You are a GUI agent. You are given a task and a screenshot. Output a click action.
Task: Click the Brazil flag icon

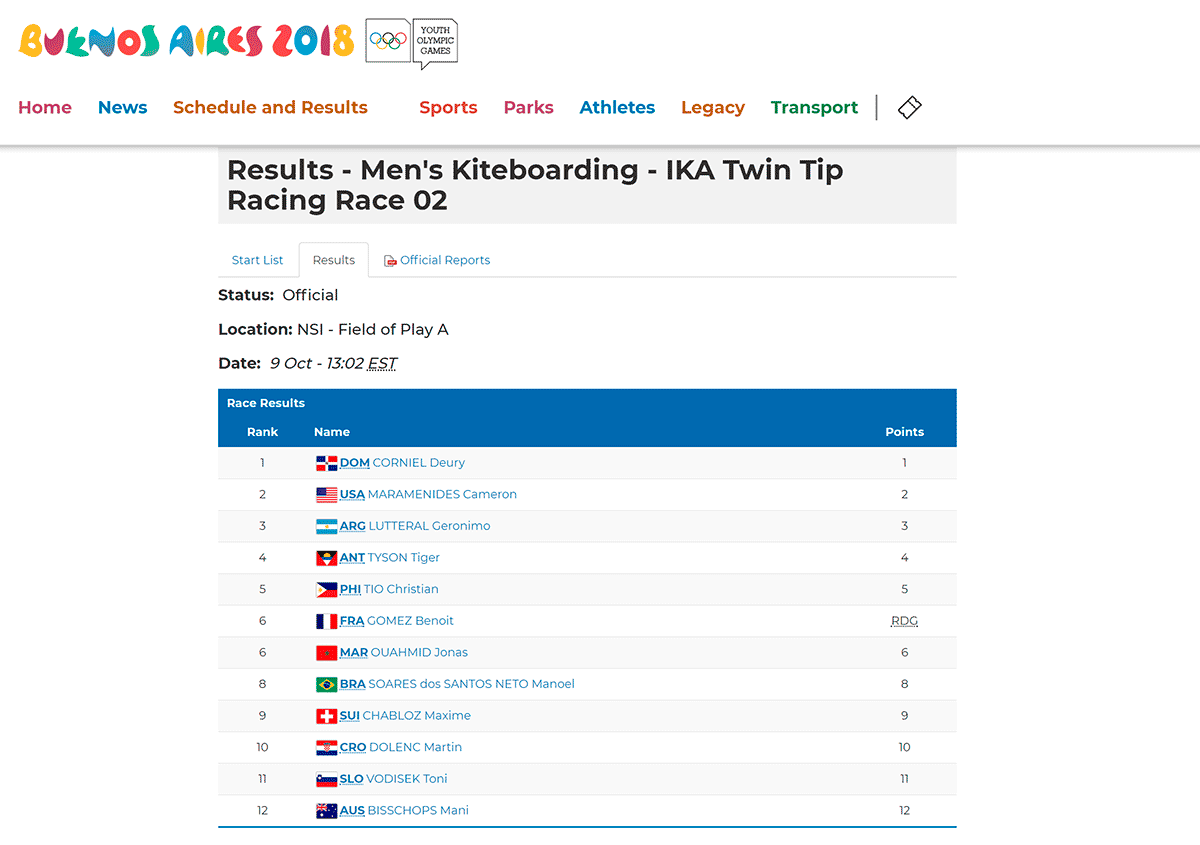click(x=327, y=684)
